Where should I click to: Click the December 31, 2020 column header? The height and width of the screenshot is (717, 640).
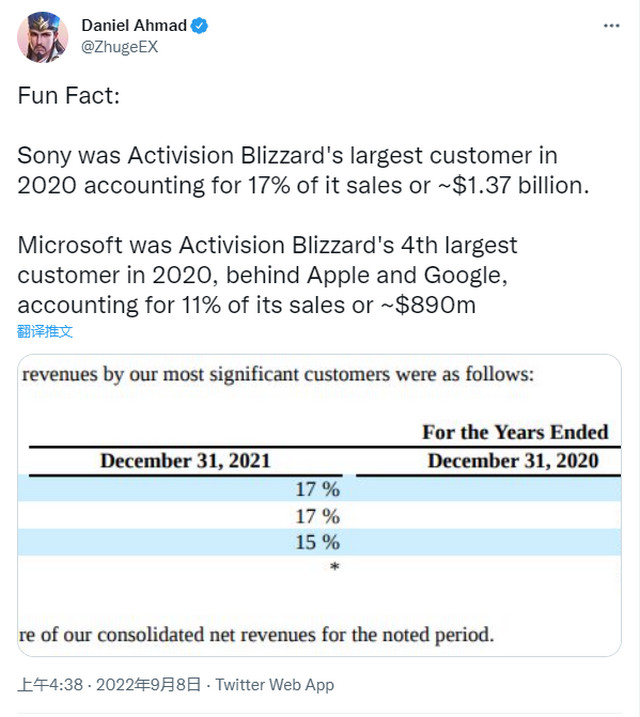[x=513, y=461]
